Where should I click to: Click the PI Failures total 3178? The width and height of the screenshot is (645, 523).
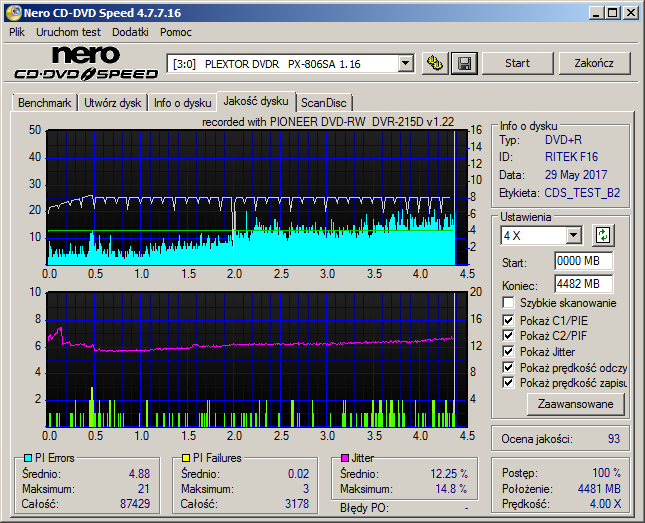297,504
